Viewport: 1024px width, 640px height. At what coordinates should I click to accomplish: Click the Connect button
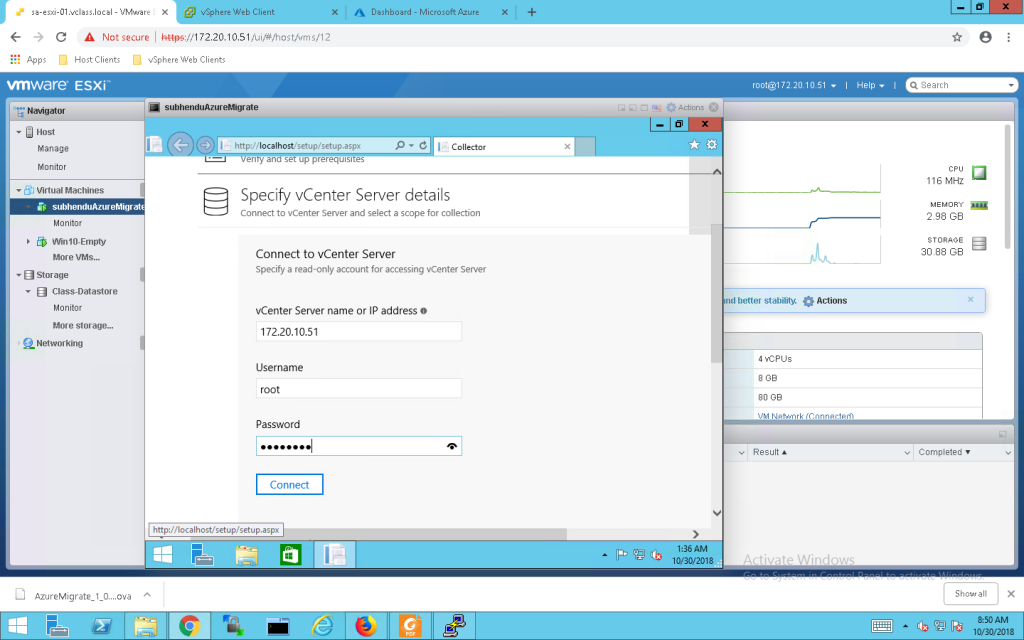click(289, 485)
